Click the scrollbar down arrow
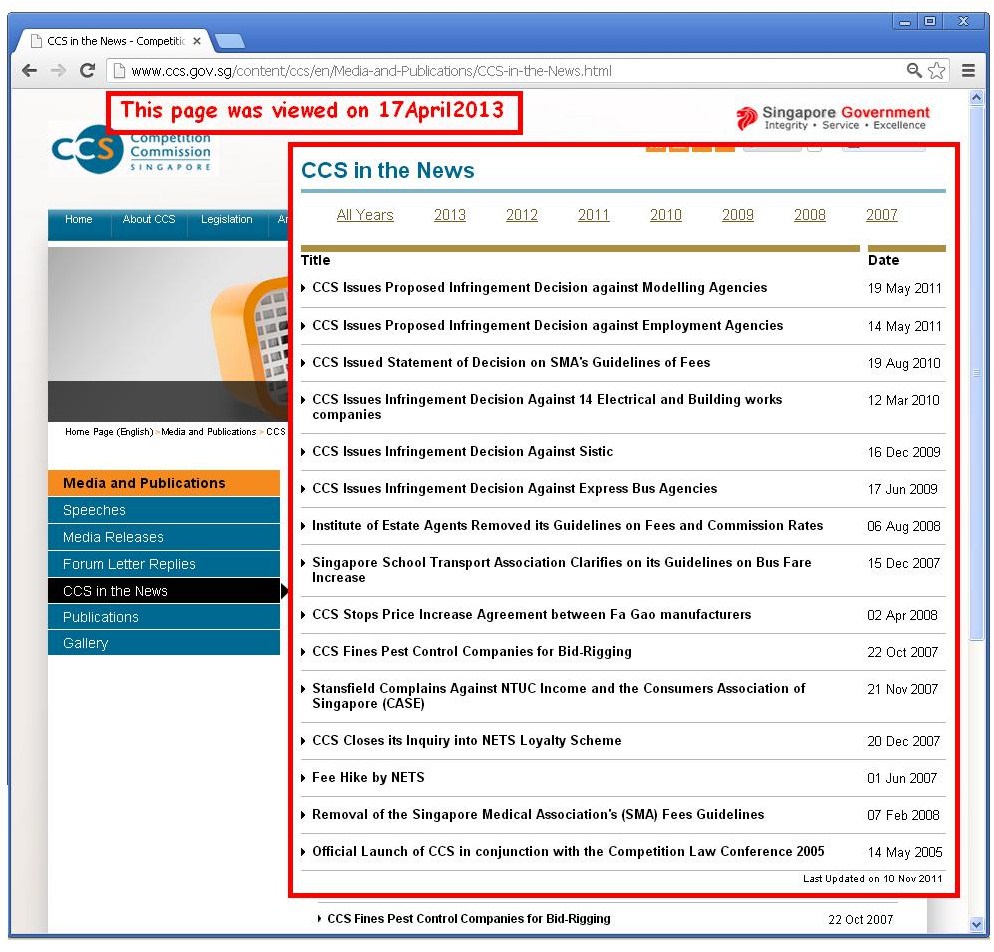This screenshot has height=952, width=994. 976,925
